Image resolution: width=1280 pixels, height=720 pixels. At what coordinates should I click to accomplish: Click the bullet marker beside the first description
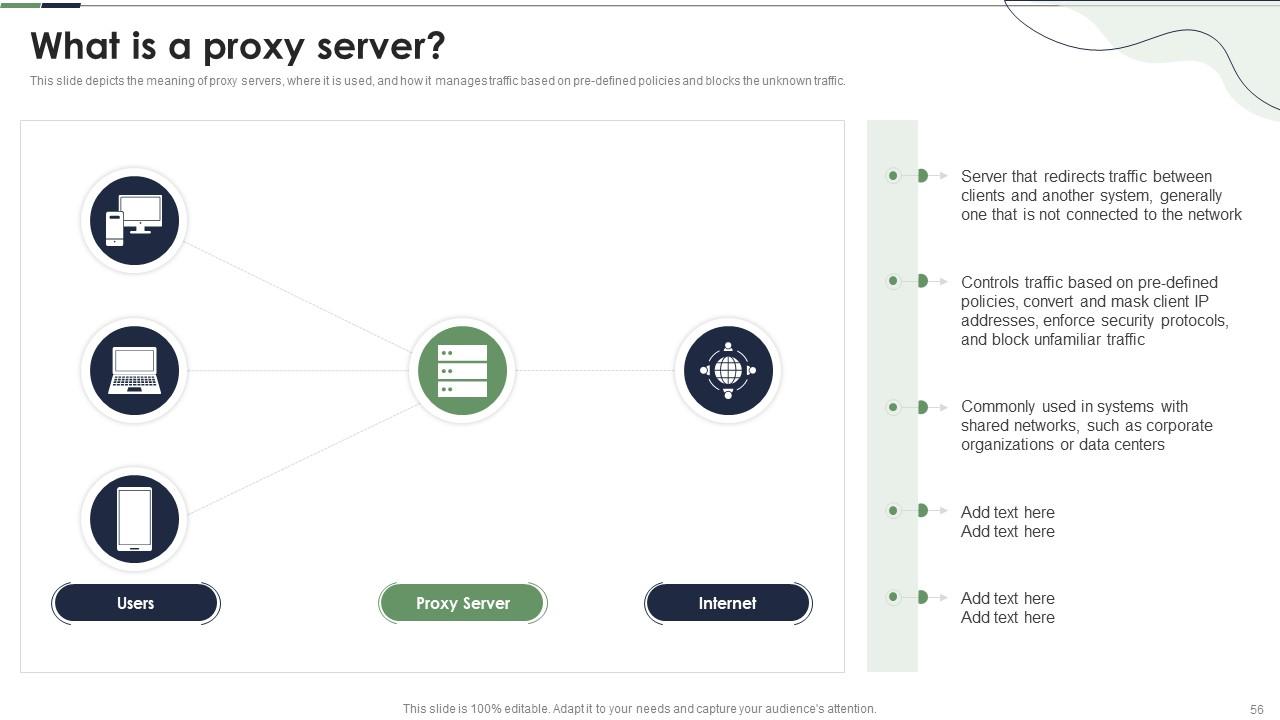pos(893,175)
